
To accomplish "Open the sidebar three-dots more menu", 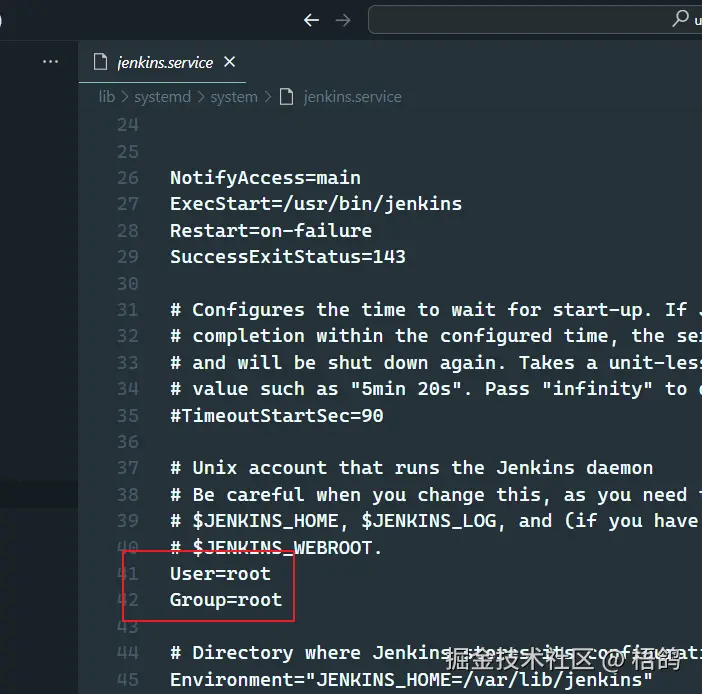I will (50, 62).
